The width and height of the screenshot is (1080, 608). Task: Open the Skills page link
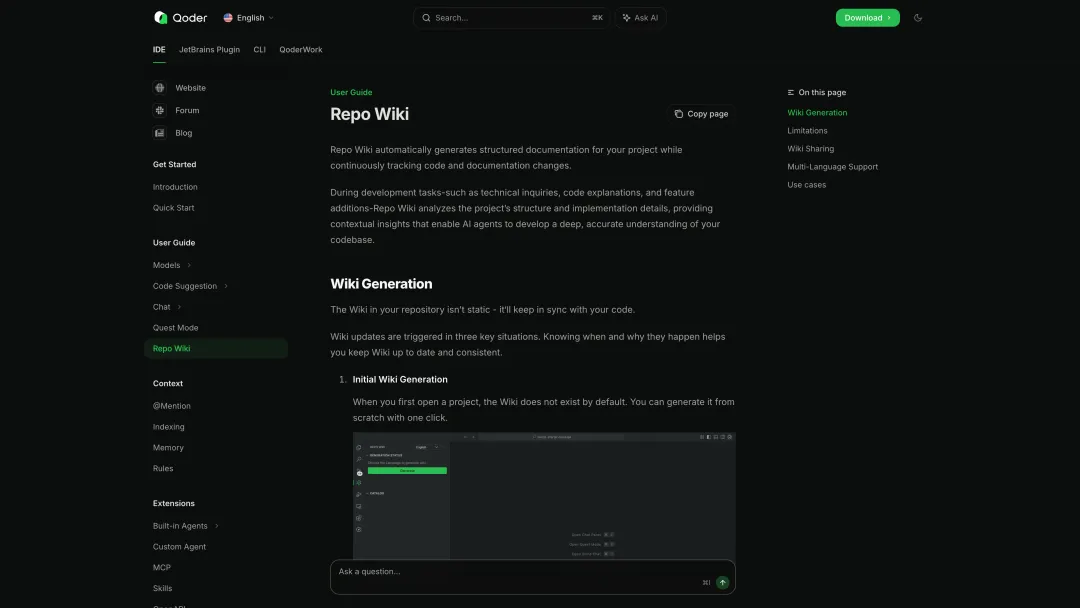163,588
